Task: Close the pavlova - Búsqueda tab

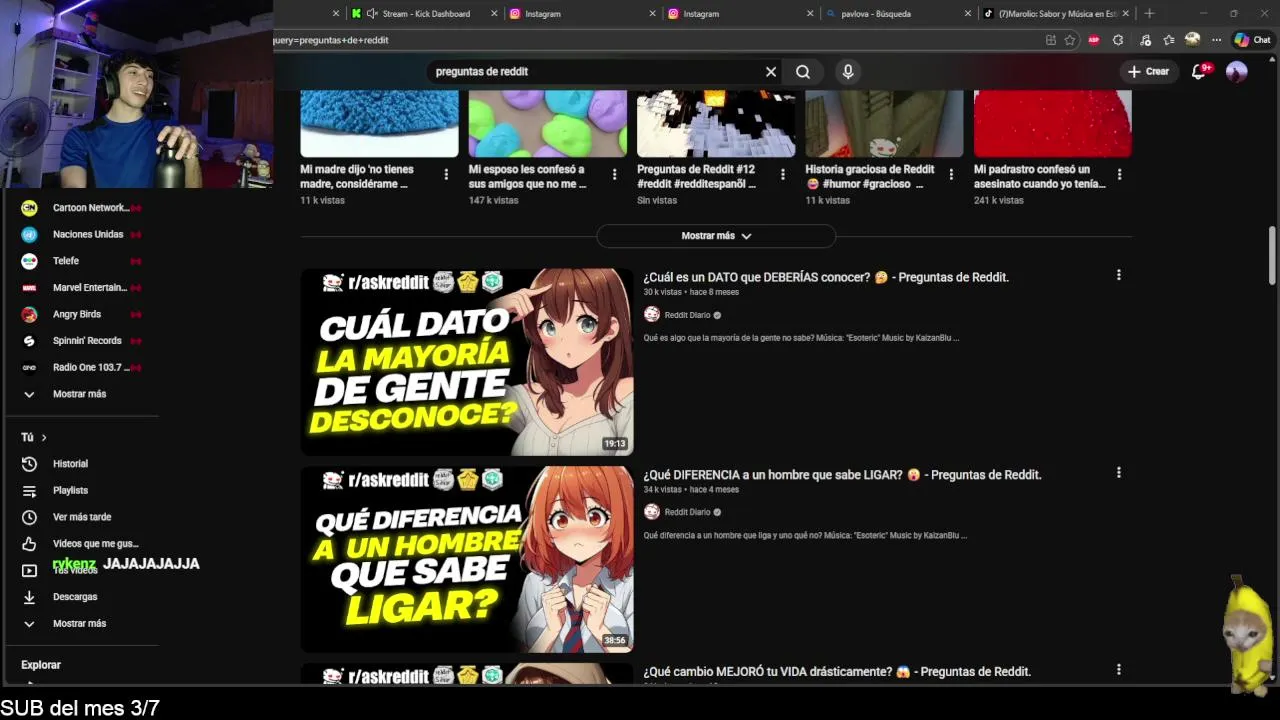Action: [968, 14]
